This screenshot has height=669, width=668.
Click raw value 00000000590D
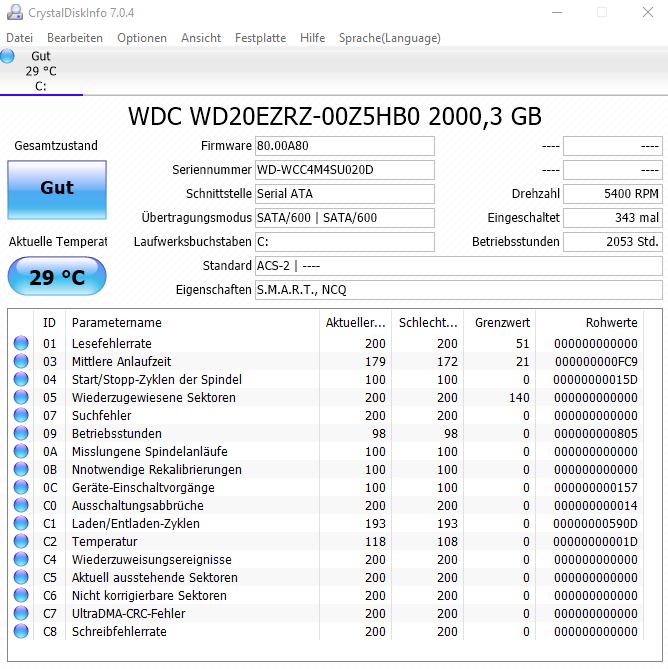pos(595,524)
